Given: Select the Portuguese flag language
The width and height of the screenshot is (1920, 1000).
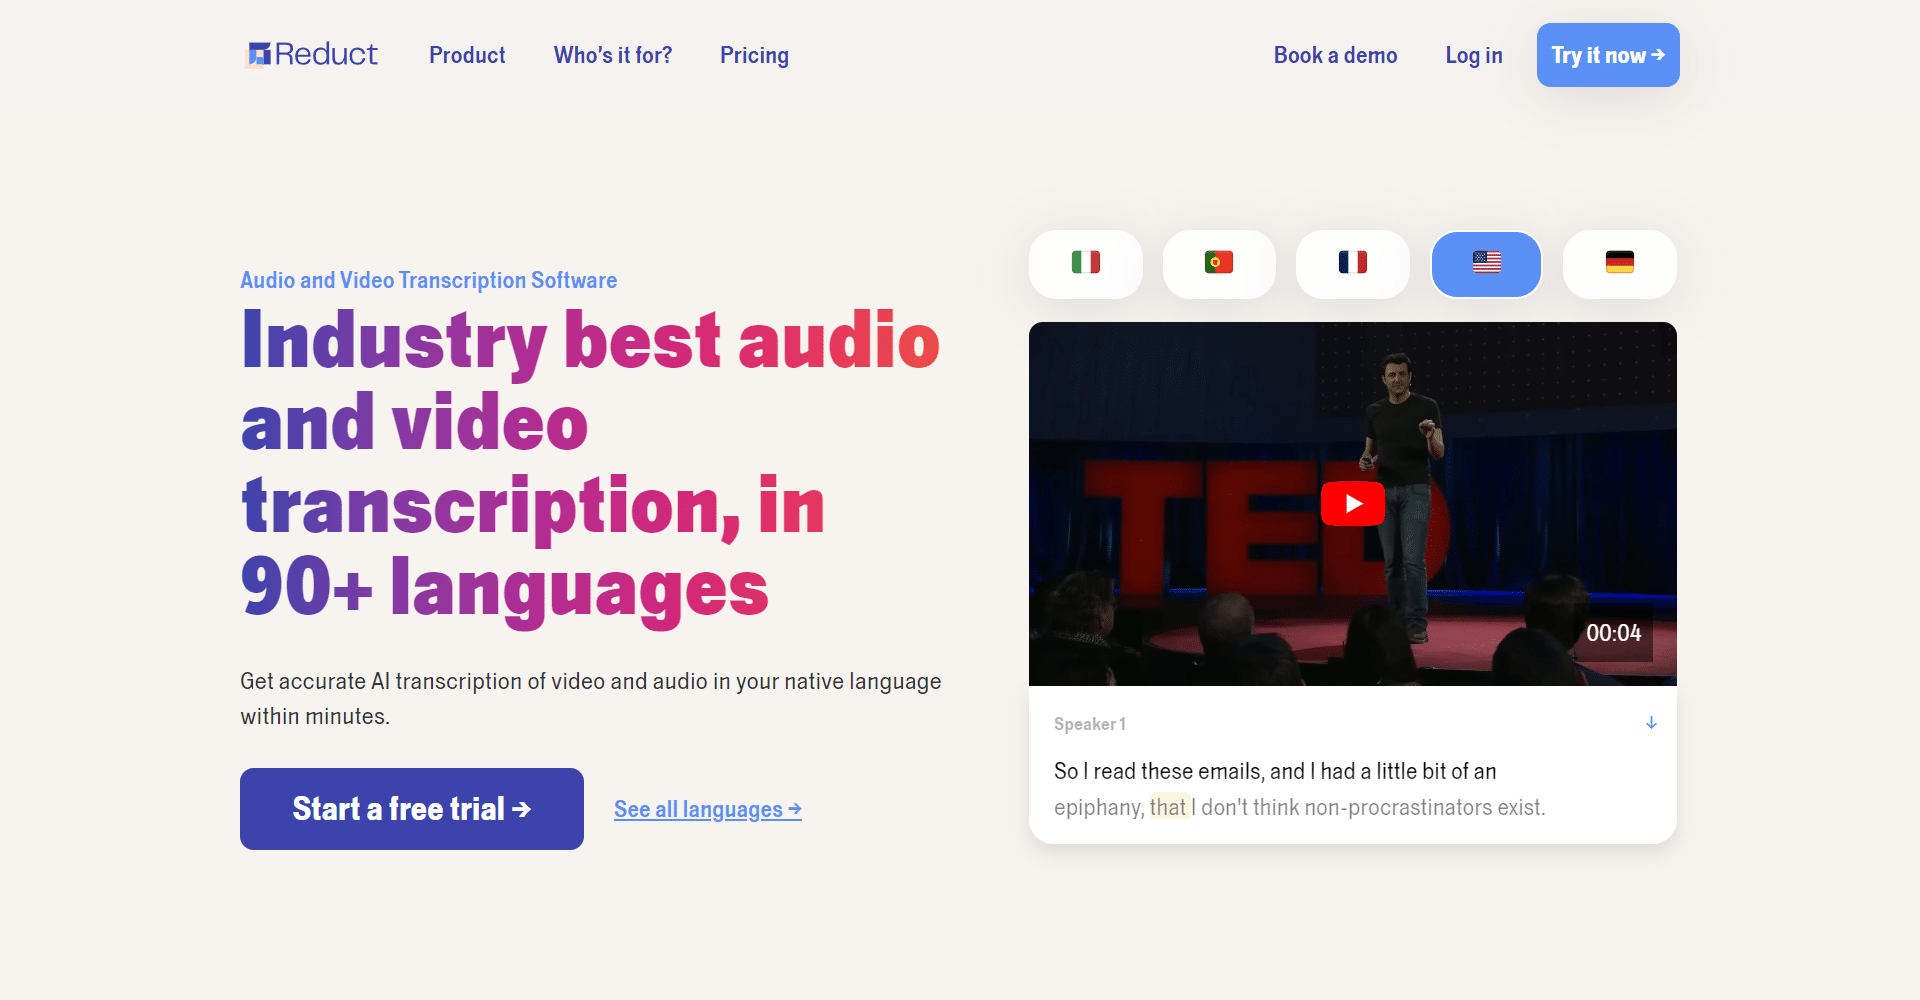Looking at the screenshot, I should coord(1219,263).
